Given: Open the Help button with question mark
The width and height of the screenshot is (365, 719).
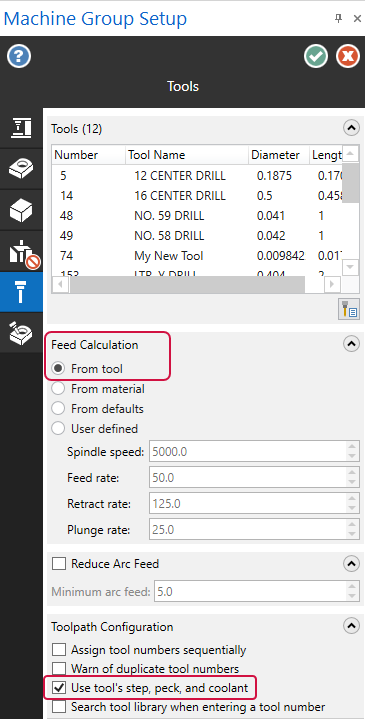Looking at the screenshot, I should tap(19, 57).
